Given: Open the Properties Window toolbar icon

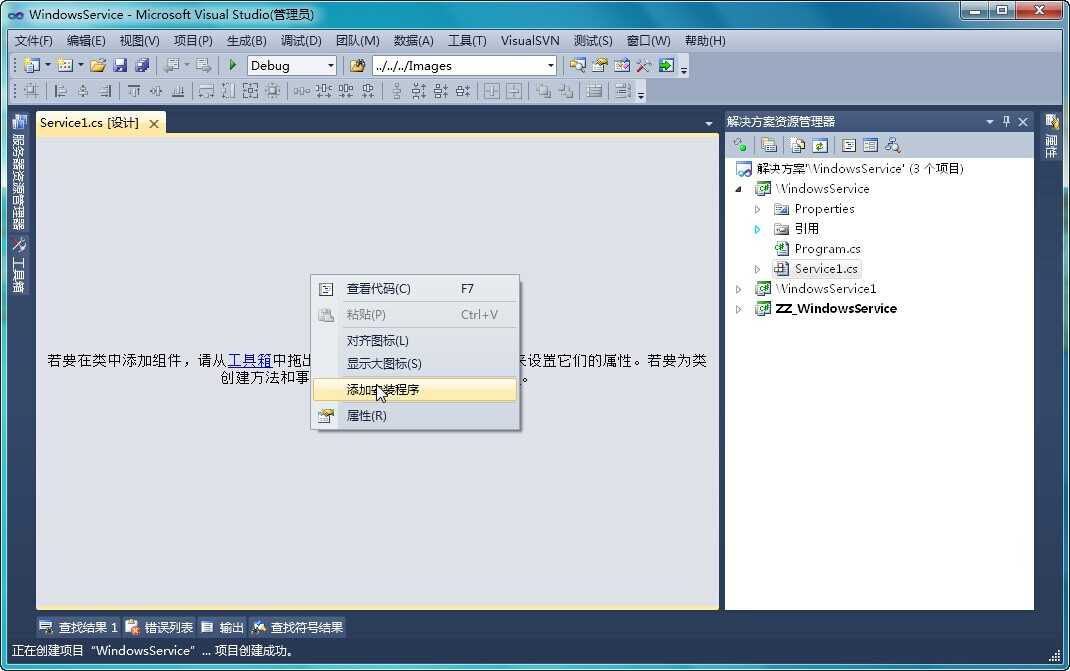Looking at the screenshot, I should (599, 66).
